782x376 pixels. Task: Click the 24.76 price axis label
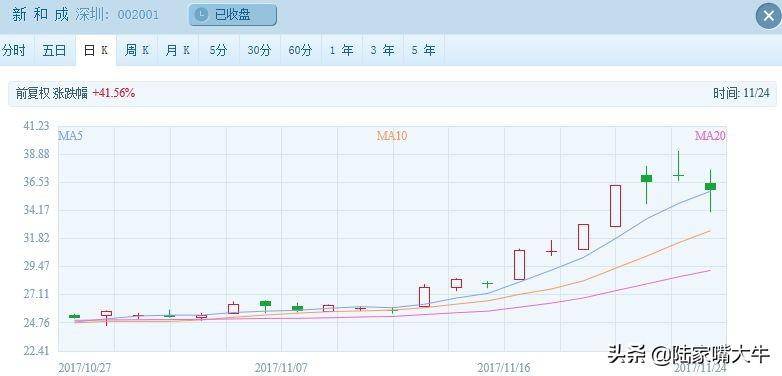pos(36,323)
